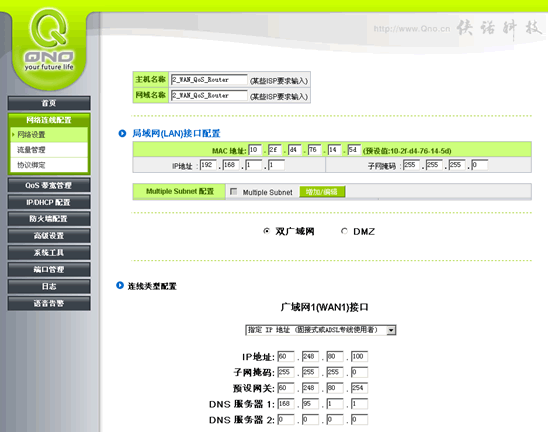This screenshot has width=549, height=433.
Task: Select the DMZ radio button
Action: (x=344, y=231)
